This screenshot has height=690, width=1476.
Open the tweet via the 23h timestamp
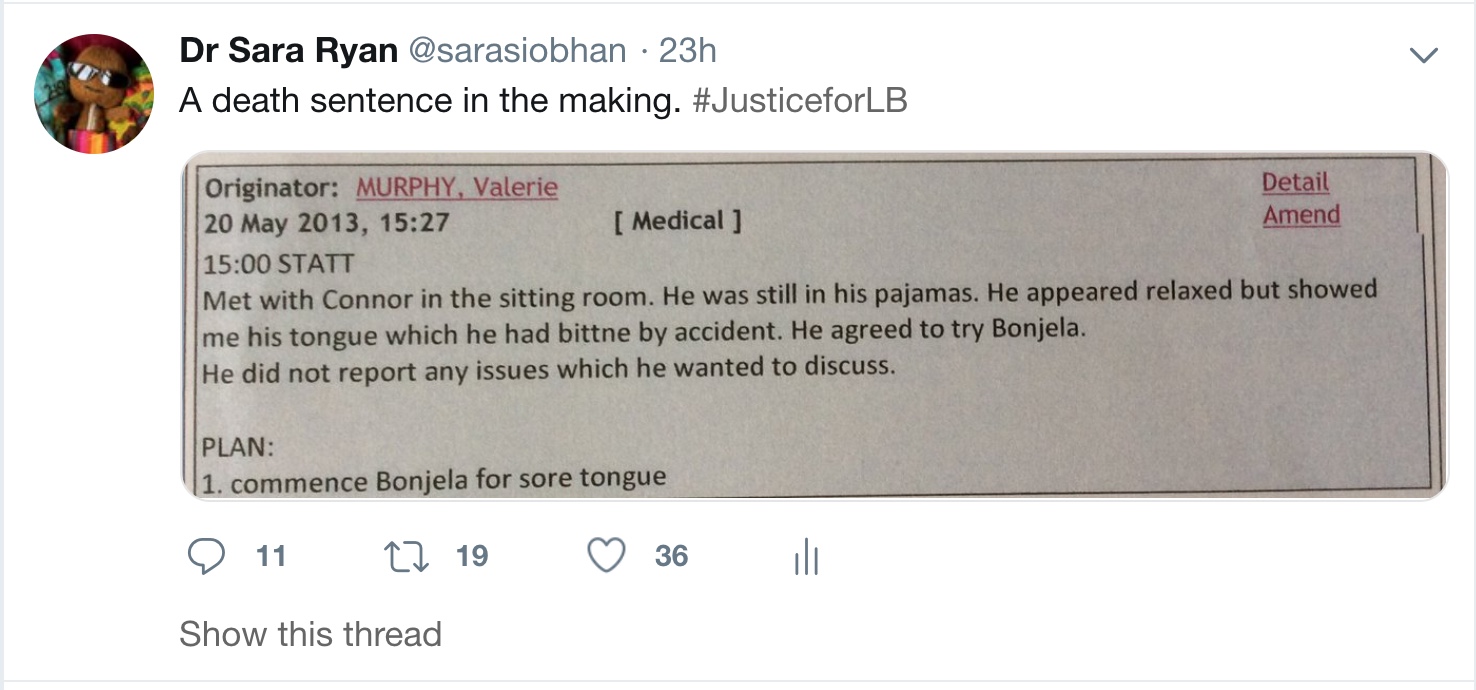pyautogui.click(x=688, y=51)
